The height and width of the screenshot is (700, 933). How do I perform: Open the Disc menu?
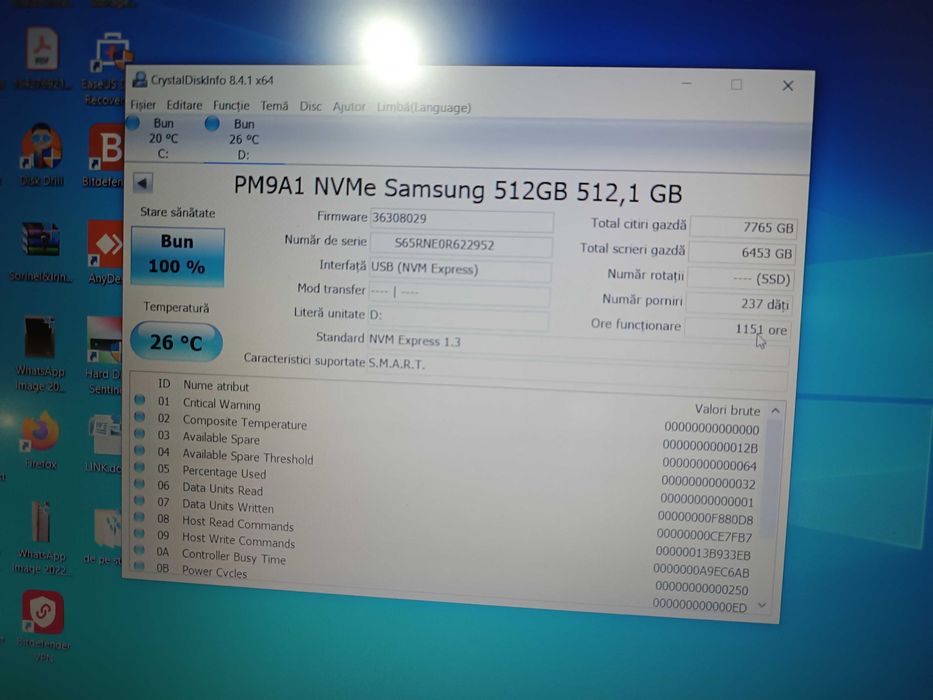pos(310,107)
